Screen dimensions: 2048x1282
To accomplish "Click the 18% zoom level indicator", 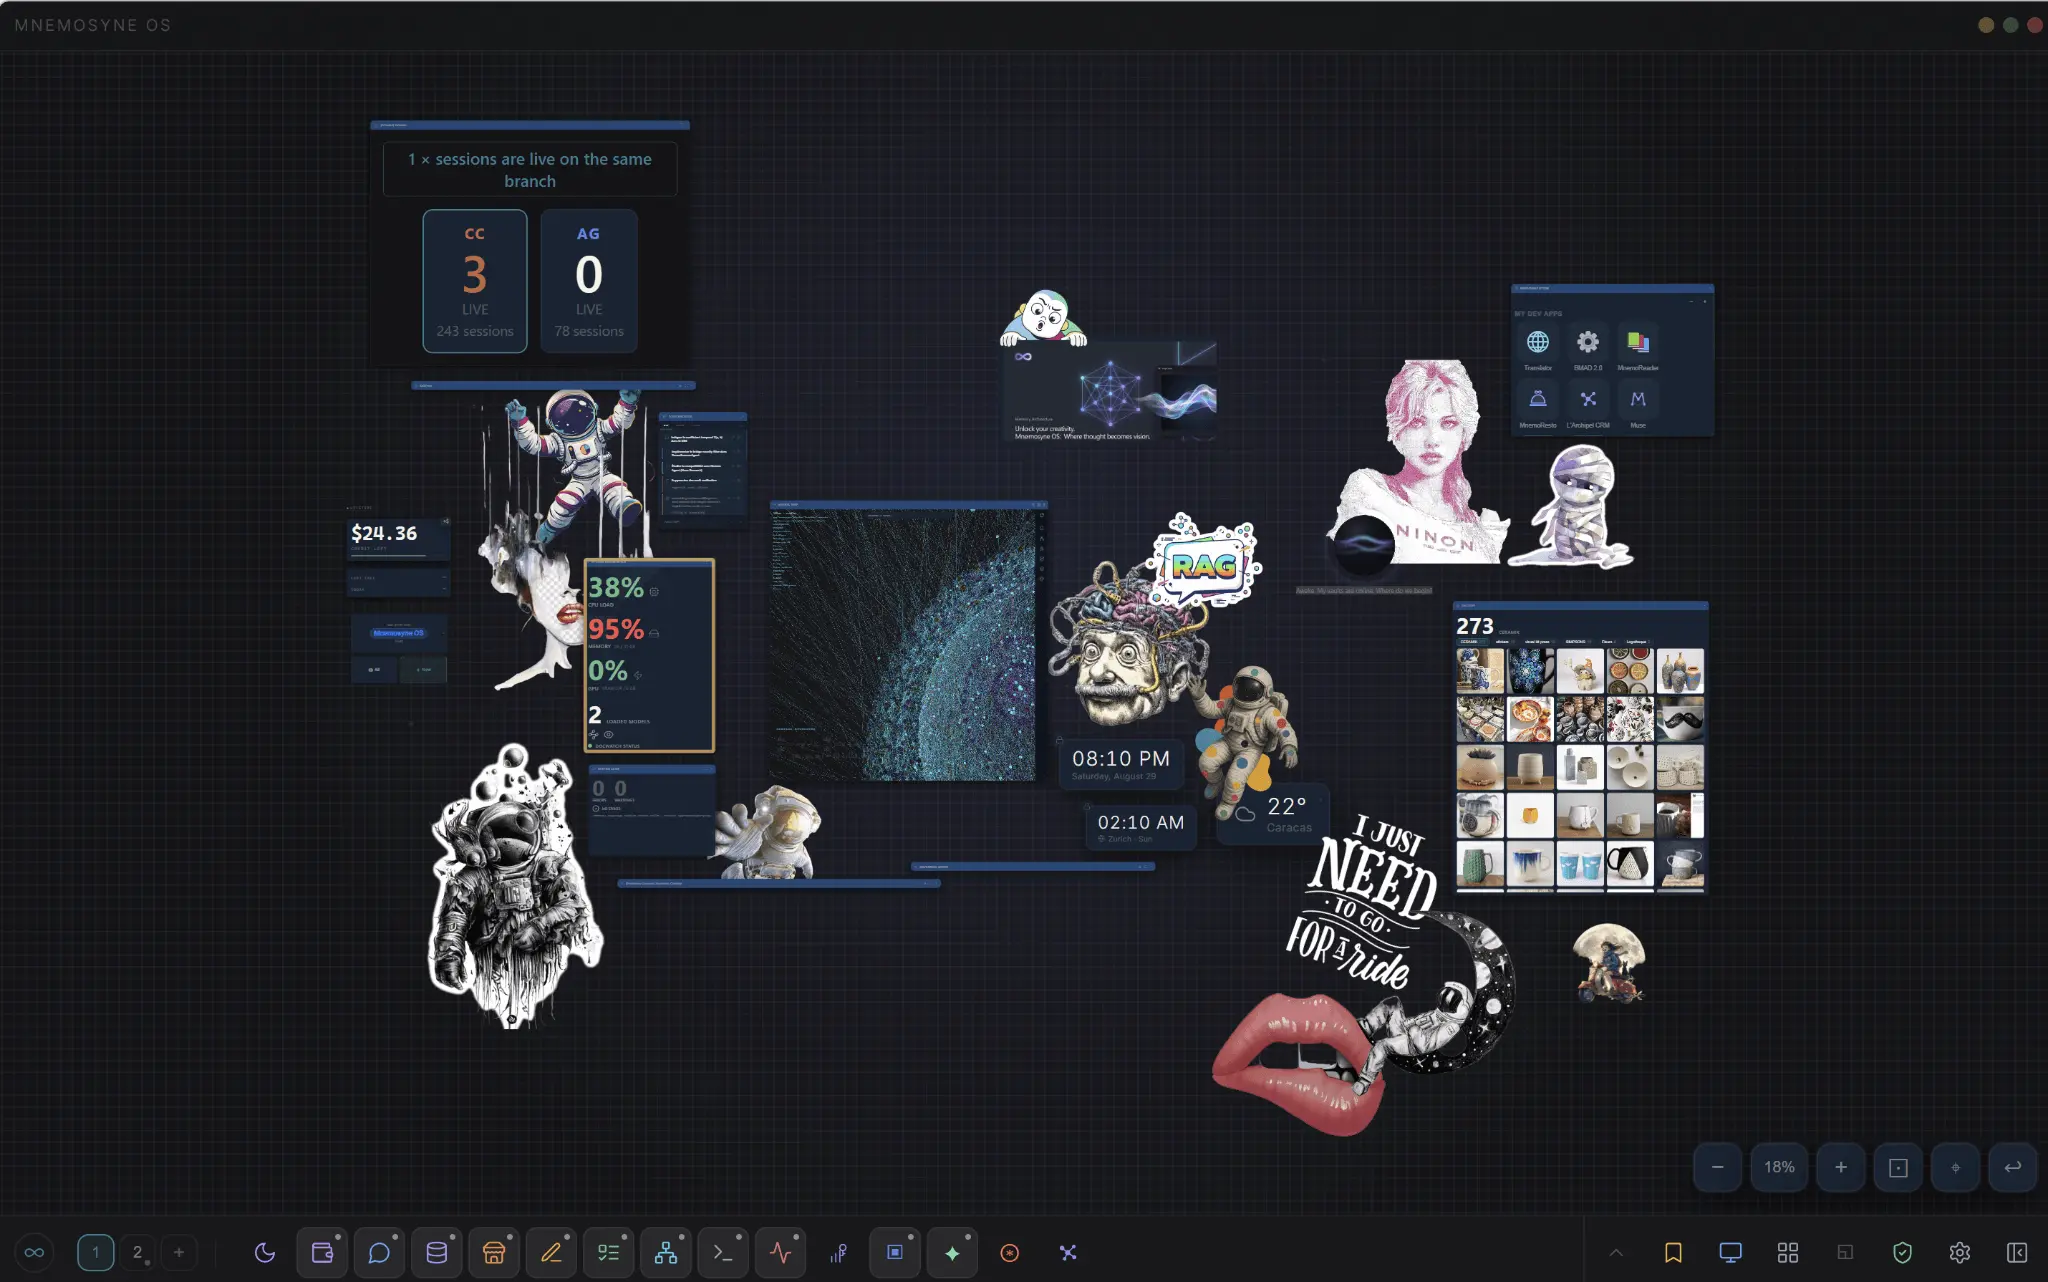I will (x=1779, y=1167).
